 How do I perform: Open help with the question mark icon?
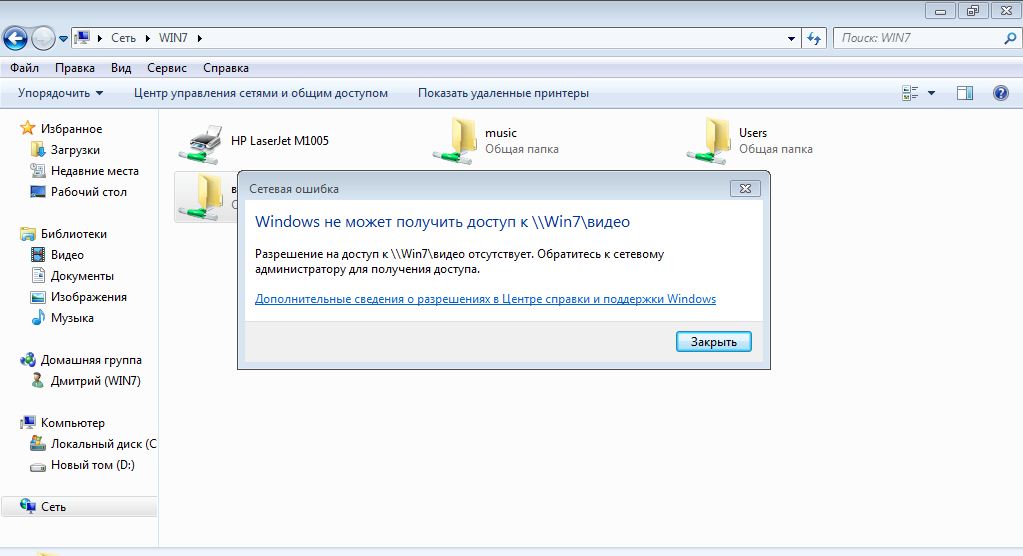(x=1001, y=93)
